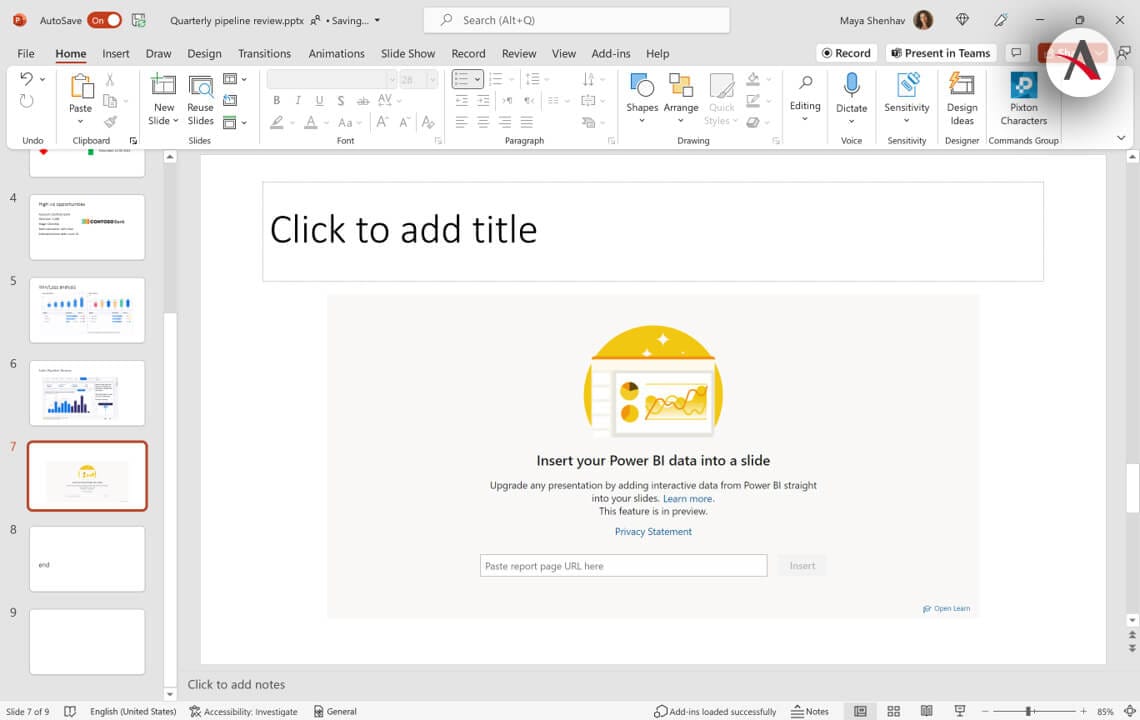This screenshot has width=1140, height=720.
Task: Open Design Ideas designer
Action: (x=962, y=98)
